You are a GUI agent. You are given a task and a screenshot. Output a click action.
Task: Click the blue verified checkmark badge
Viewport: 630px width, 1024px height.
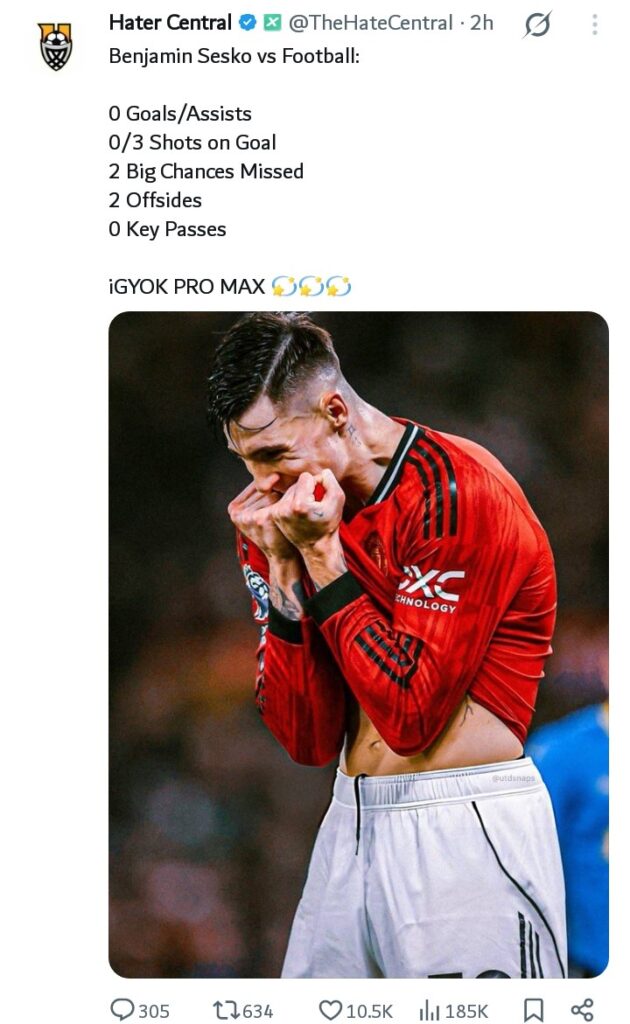pos(247,23)
